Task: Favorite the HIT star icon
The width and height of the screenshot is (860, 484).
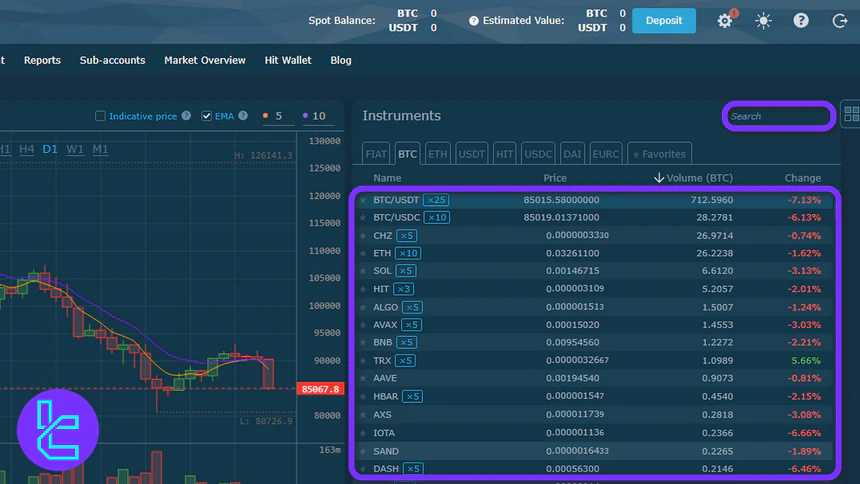Action: click(363, 289)
